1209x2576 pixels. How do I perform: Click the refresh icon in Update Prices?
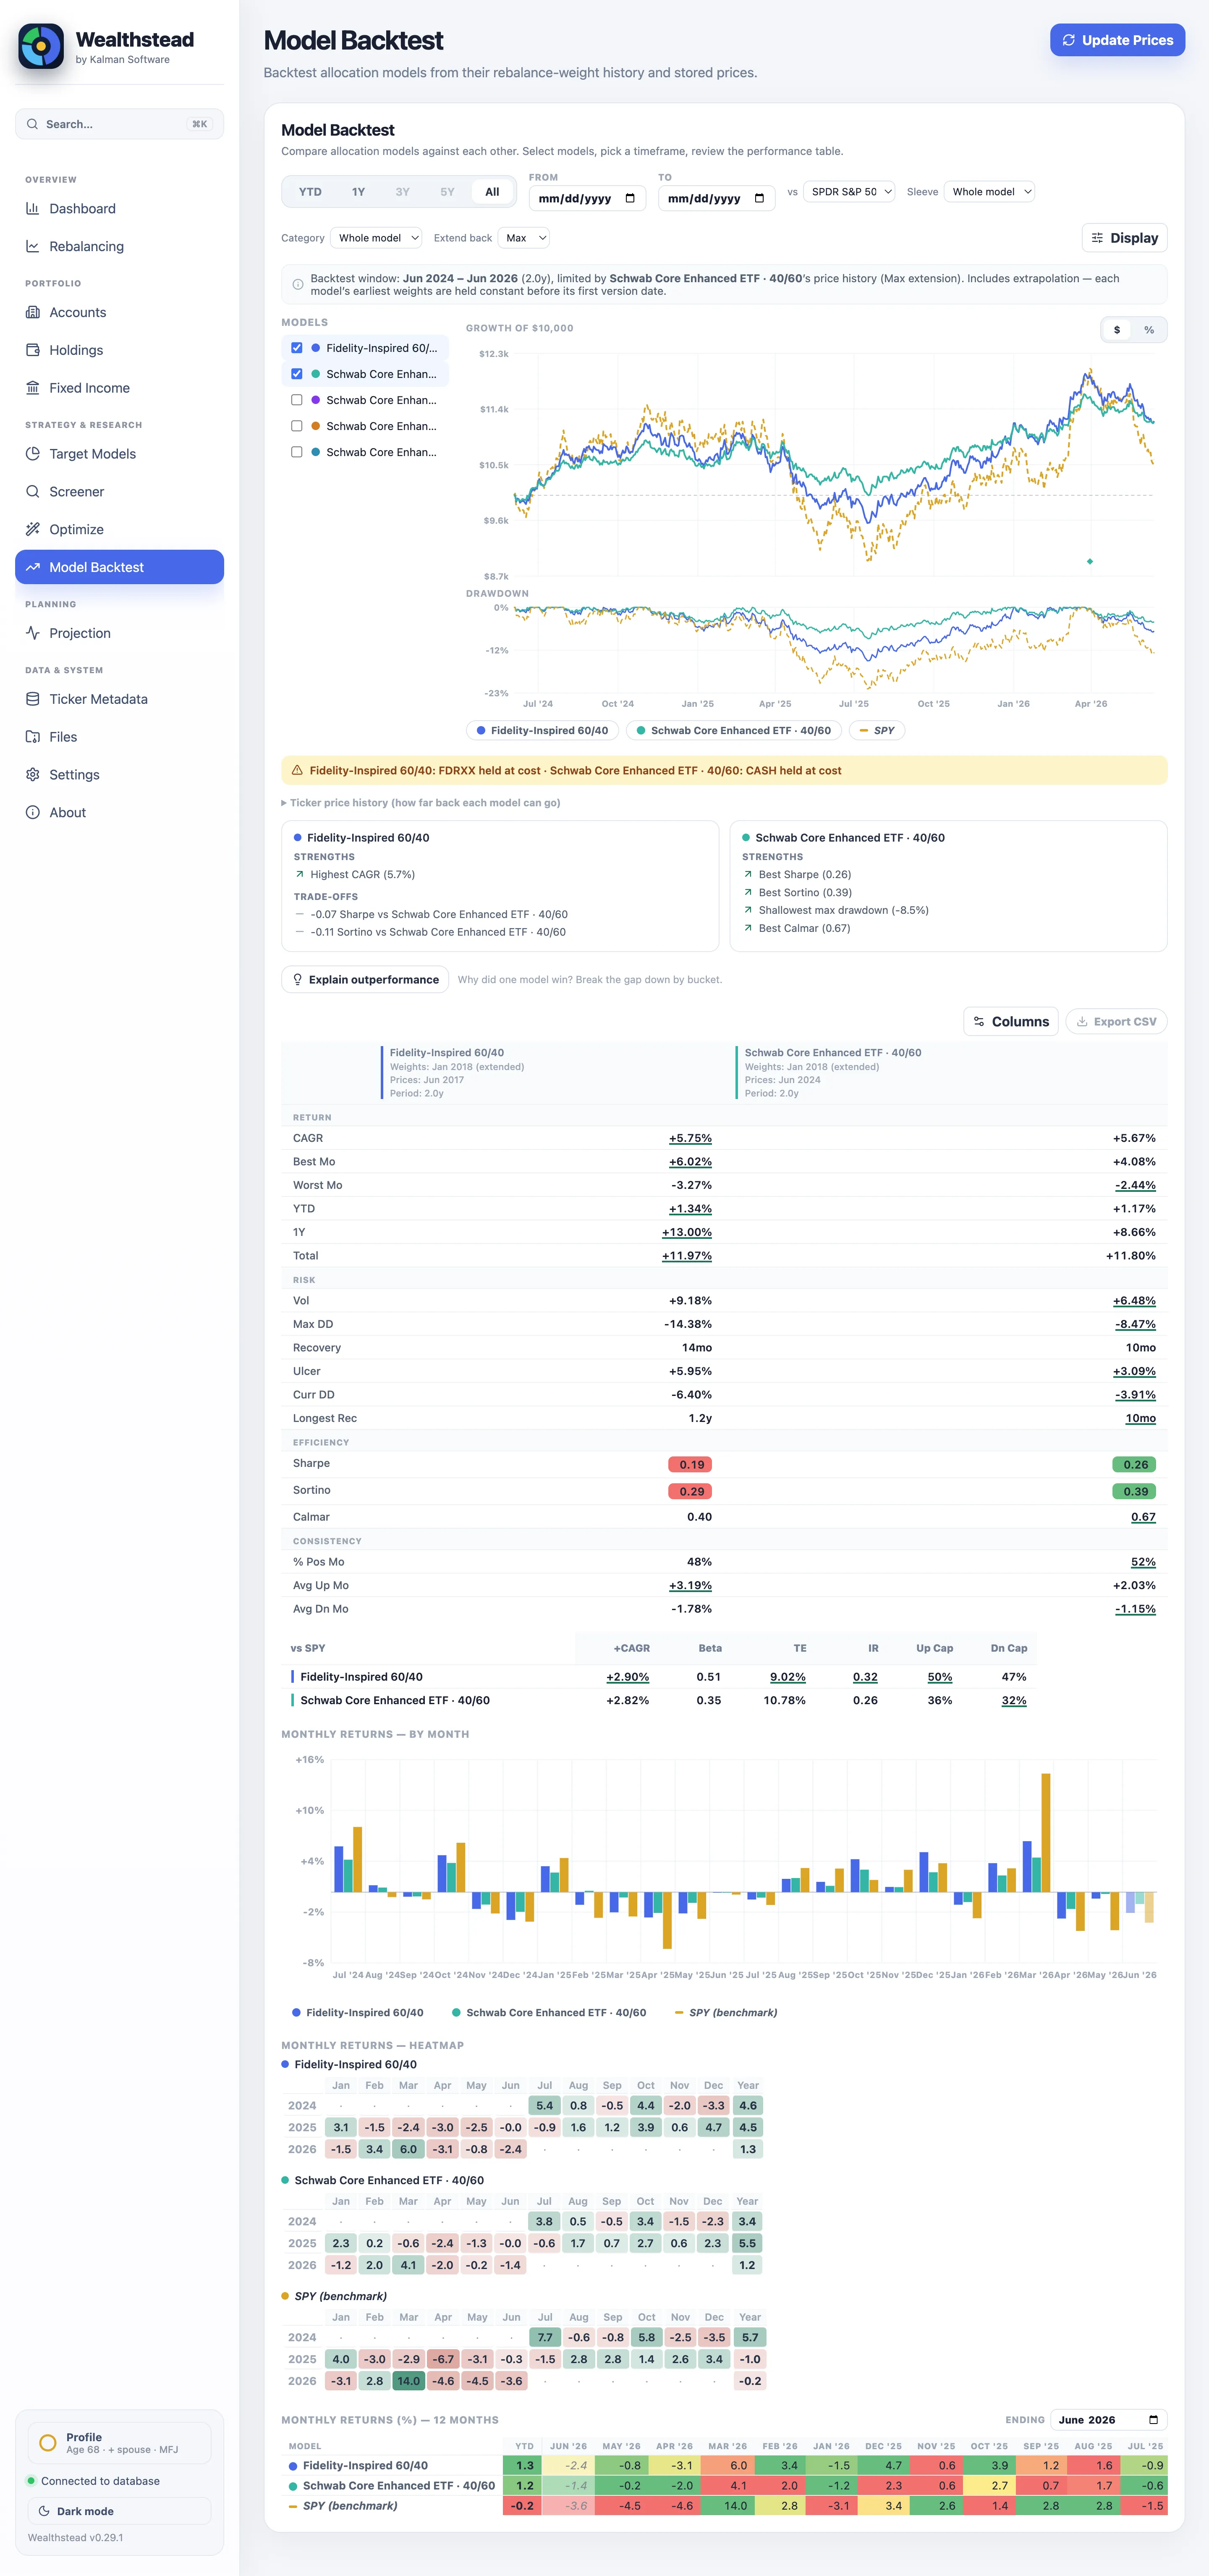click(x=1069, y=40)
